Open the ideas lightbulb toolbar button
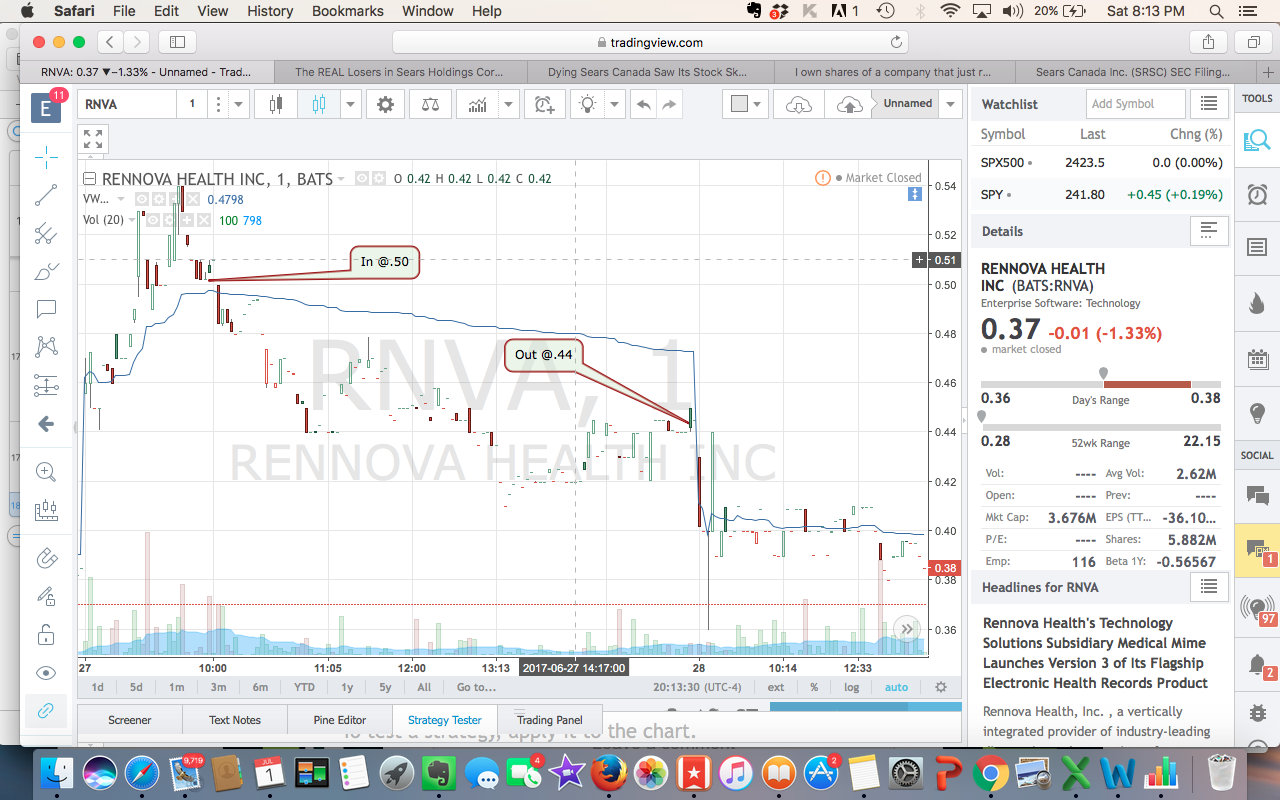The height and width of the screenshot is (800, 1280). point(588,104)
